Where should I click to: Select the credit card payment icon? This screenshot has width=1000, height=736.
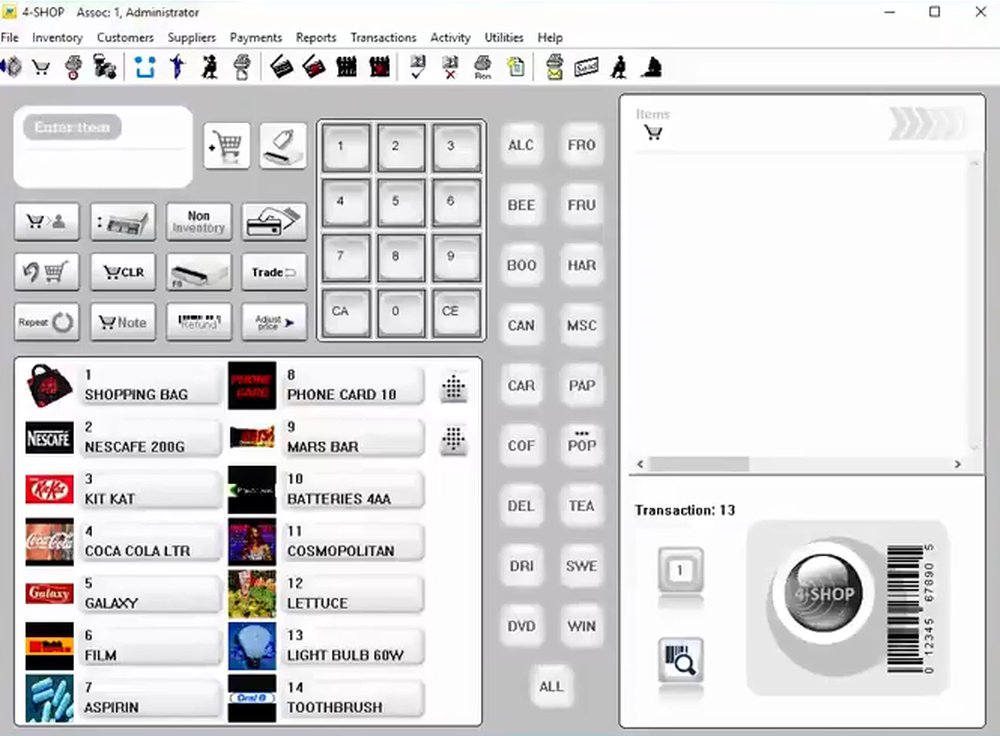(x=274, y=221)
